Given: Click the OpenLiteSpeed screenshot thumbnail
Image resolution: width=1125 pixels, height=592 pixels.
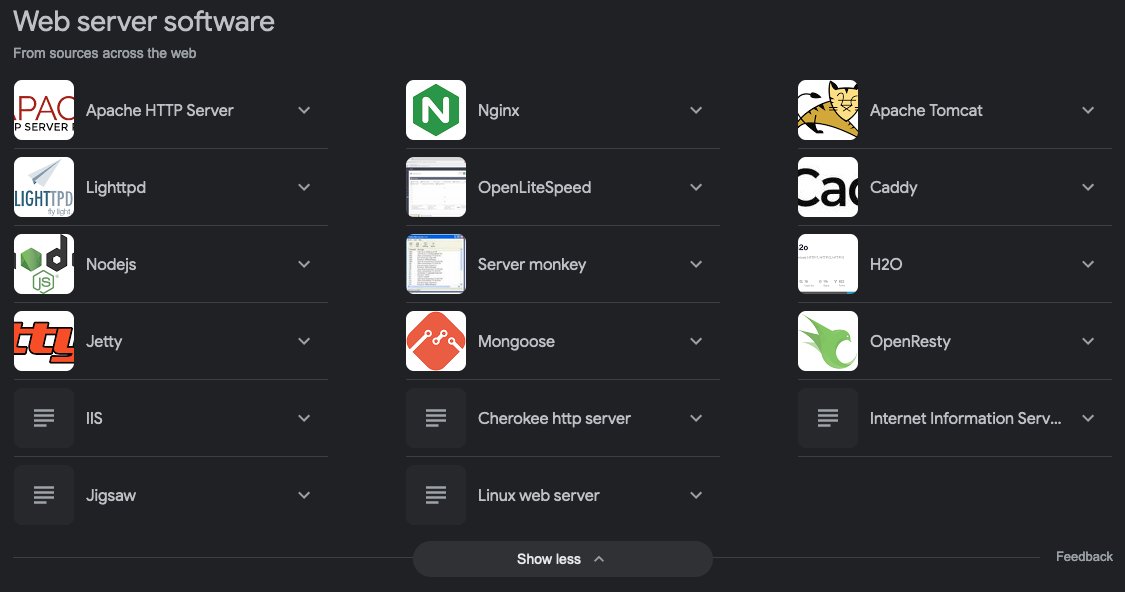Looking at the screenshot, I should pyautogui.click(x=436, y=187).
